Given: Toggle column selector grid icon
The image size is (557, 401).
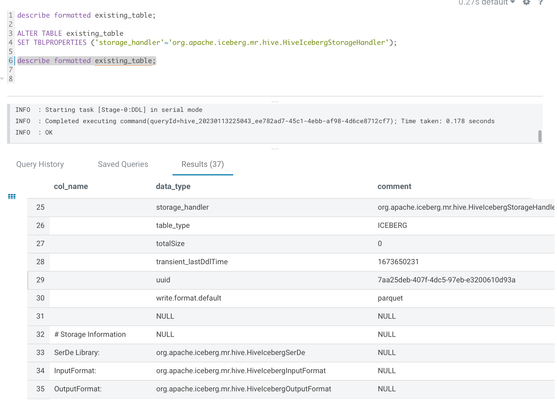Looking at the screenshot, I should click(x=12, y=196).
